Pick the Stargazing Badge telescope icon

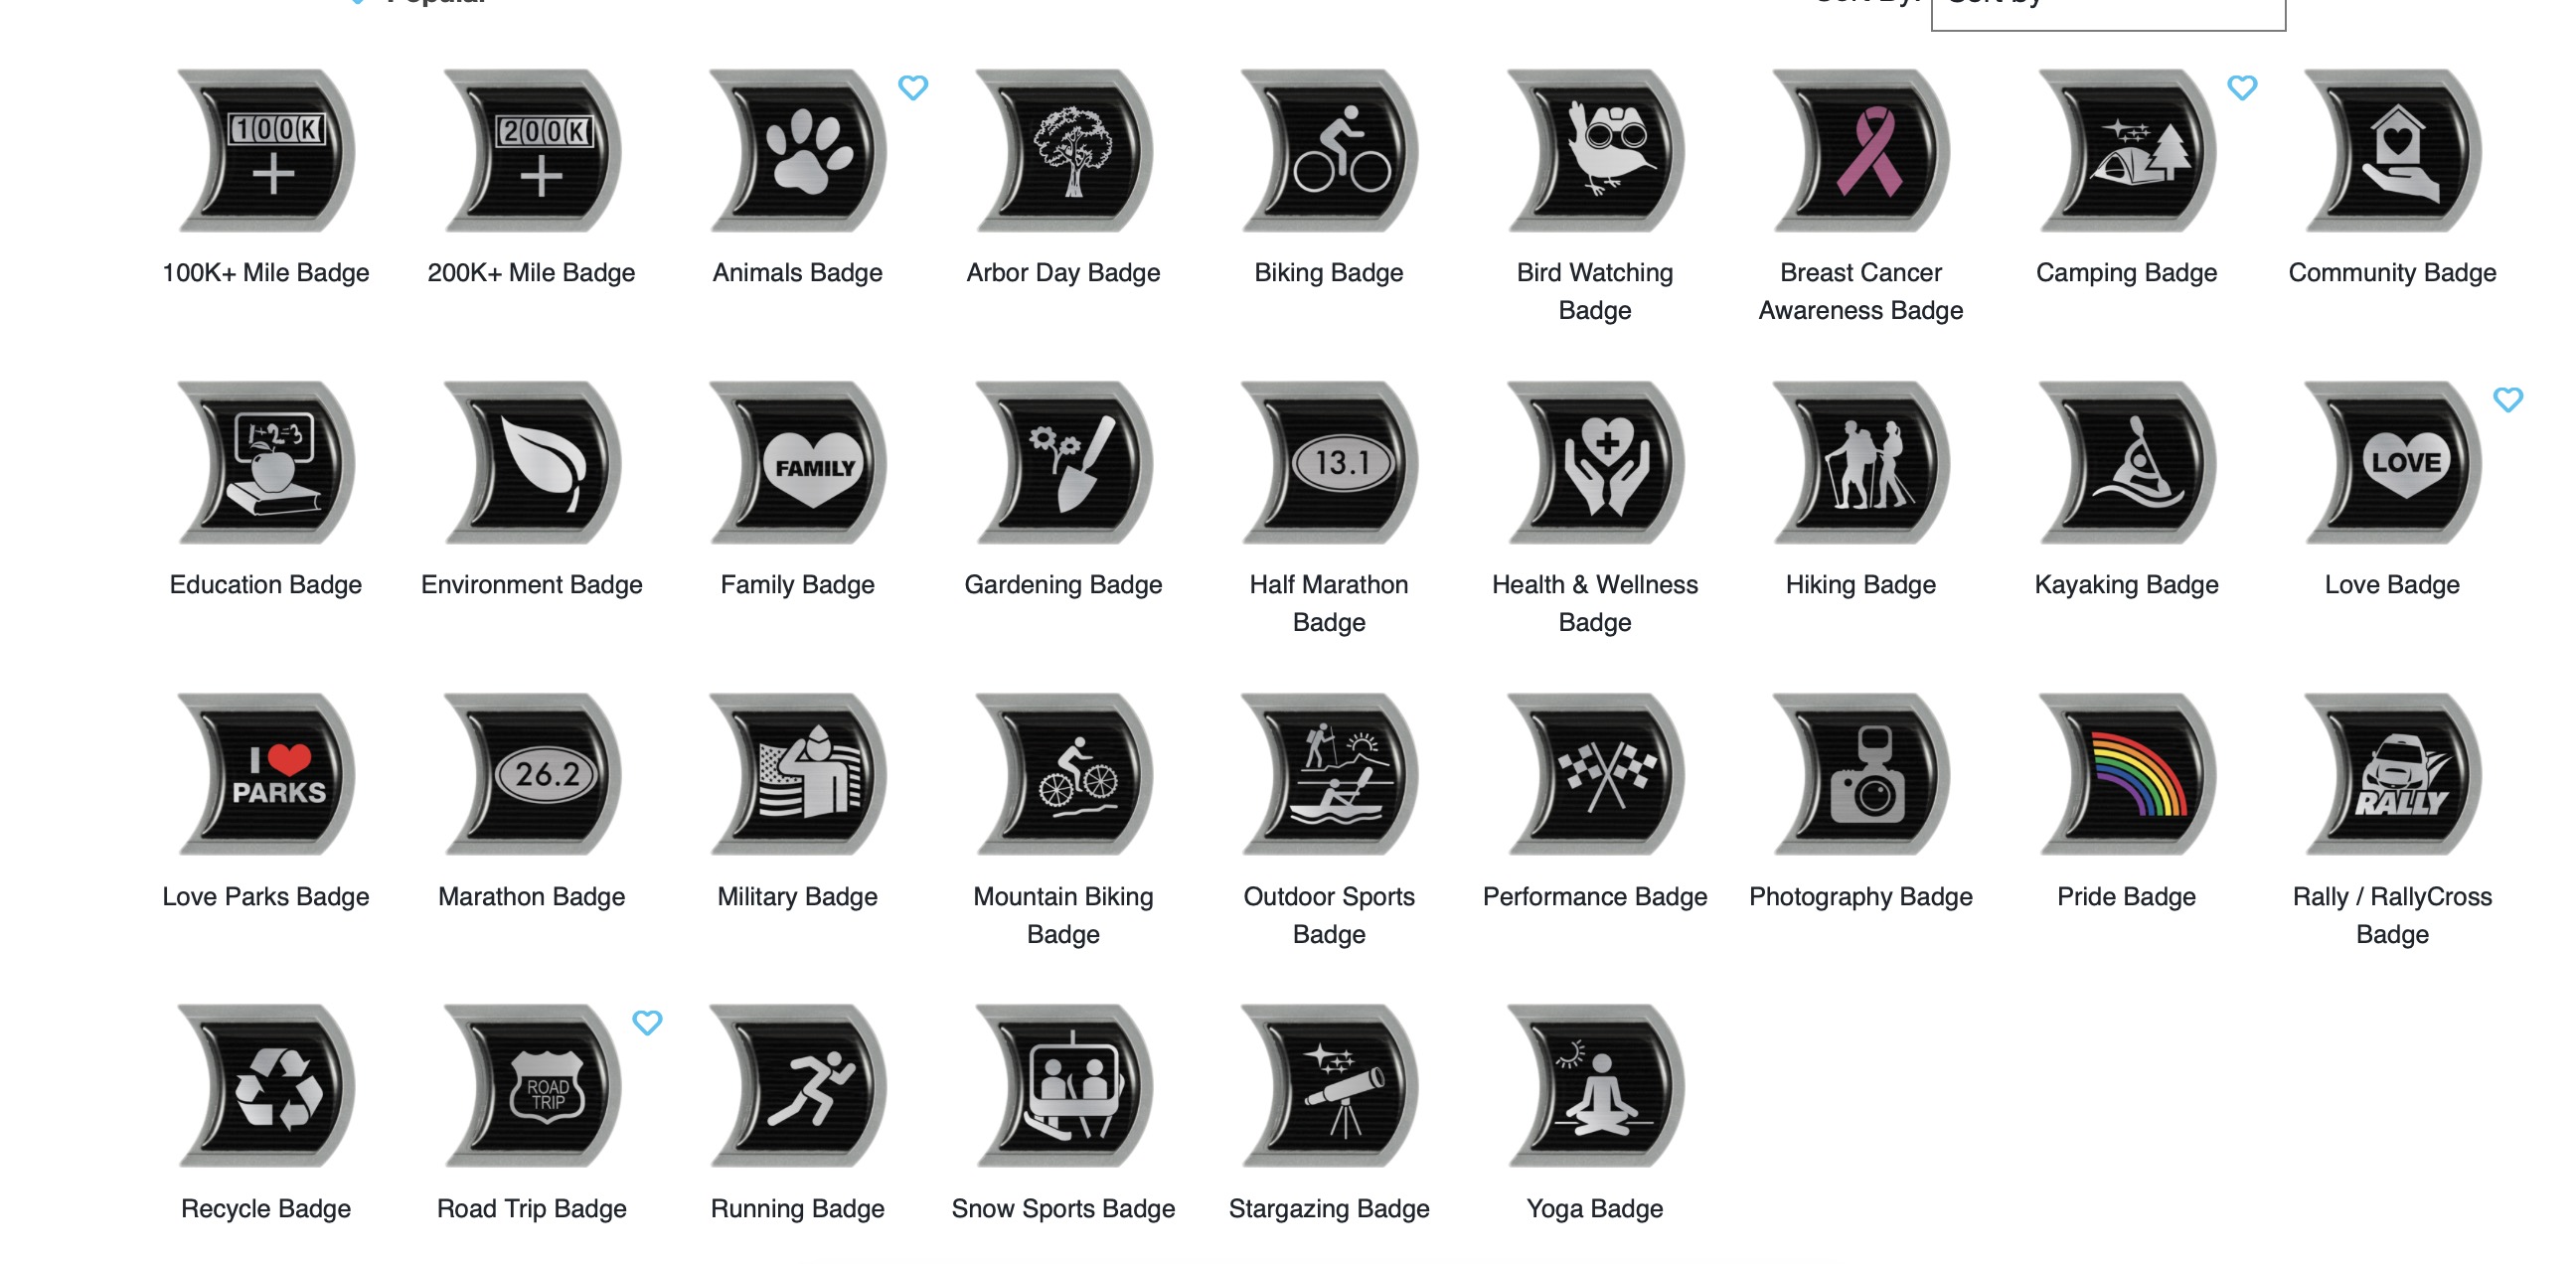coord(1328,1087)
